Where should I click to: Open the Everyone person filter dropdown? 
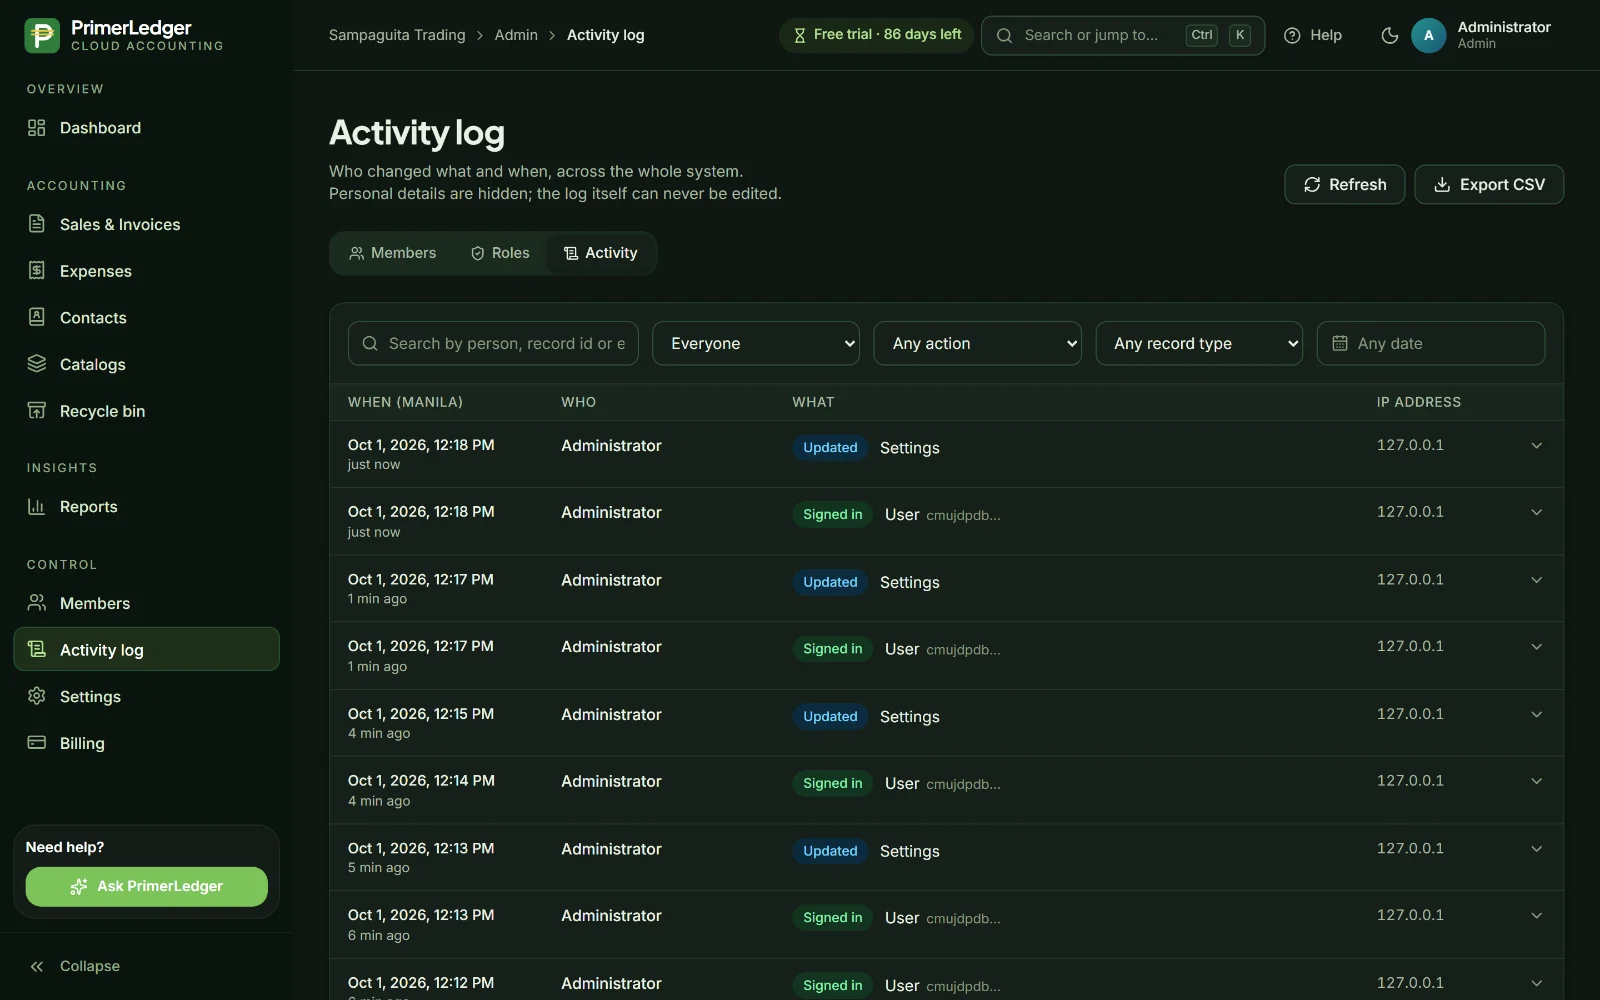click(x=756, y=343)
